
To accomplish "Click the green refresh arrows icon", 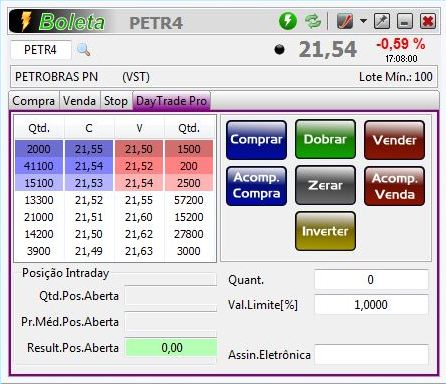I will 313,21.
